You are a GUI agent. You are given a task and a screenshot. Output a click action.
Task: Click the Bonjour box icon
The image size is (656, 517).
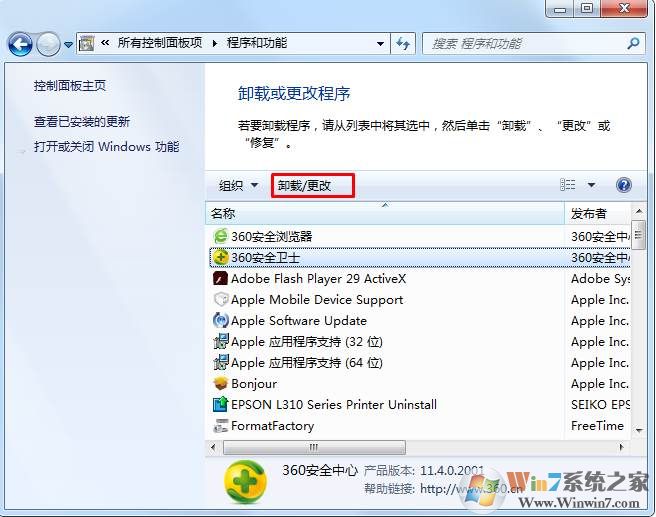pos(220,383)
